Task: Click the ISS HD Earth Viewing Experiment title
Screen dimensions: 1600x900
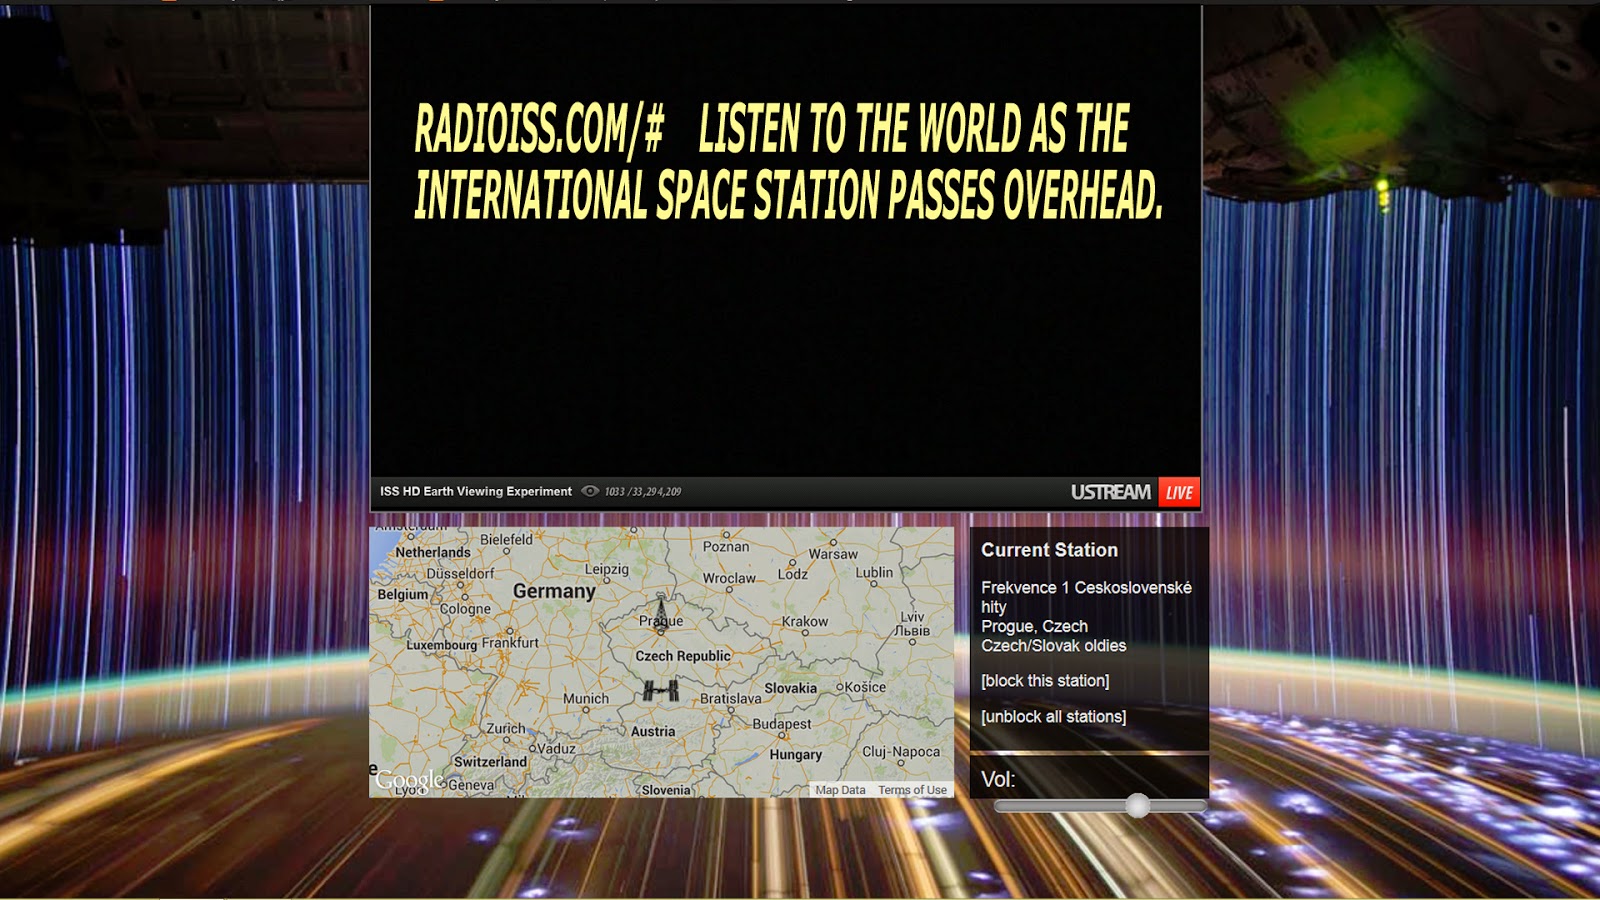Action: tap(476, 491)
